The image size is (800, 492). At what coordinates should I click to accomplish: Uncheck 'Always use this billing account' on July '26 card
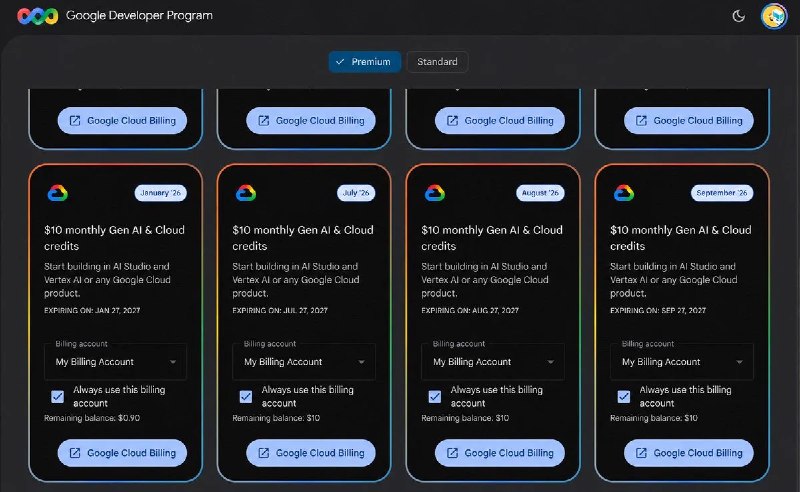[x=246, y=397]
